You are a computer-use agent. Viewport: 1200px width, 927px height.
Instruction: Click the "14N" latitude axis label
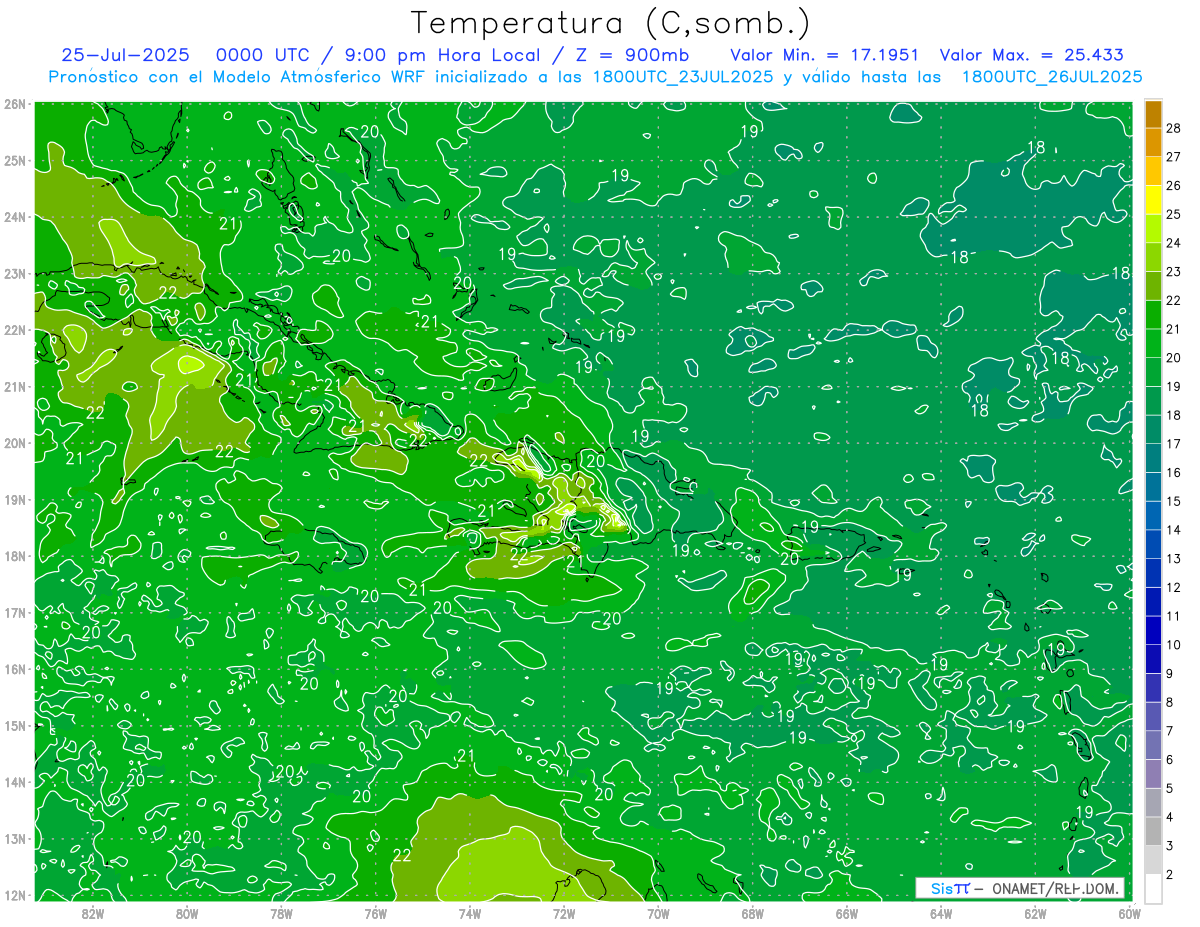pyautogui.click(x=15, y=782)
